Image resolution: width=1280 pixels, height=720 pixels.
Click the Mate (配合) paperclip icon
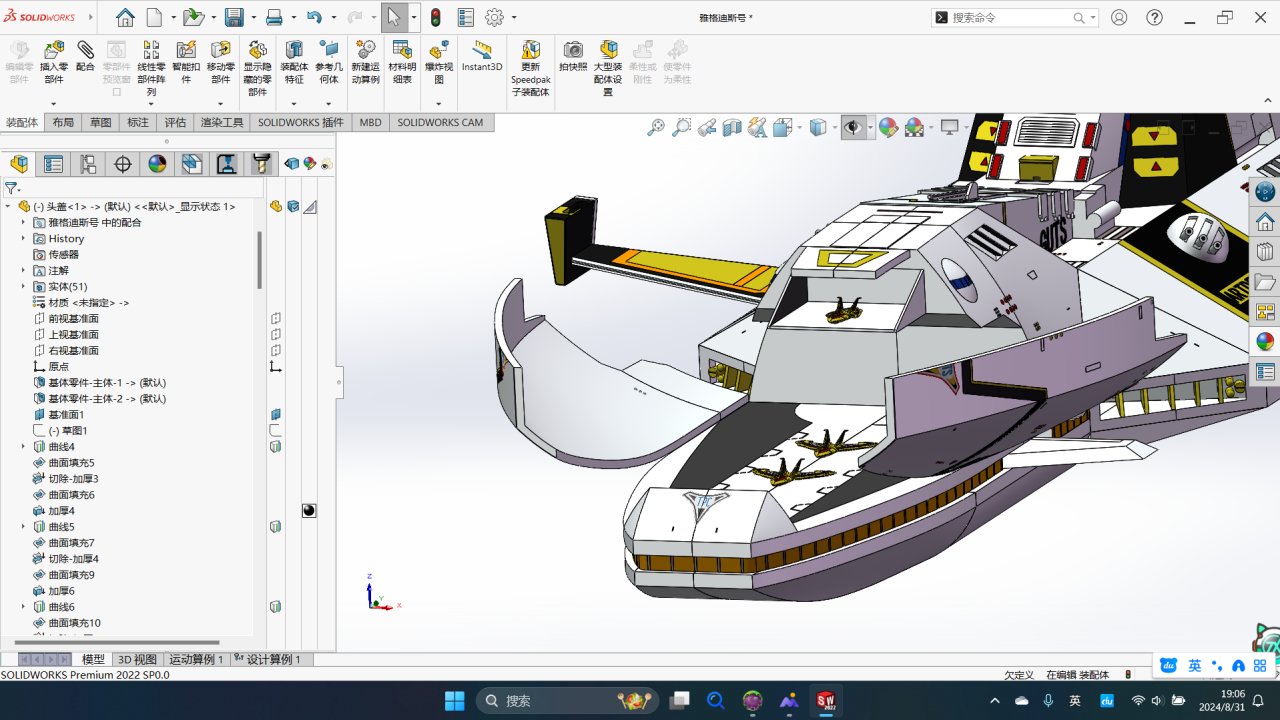[x=85, y=50]
